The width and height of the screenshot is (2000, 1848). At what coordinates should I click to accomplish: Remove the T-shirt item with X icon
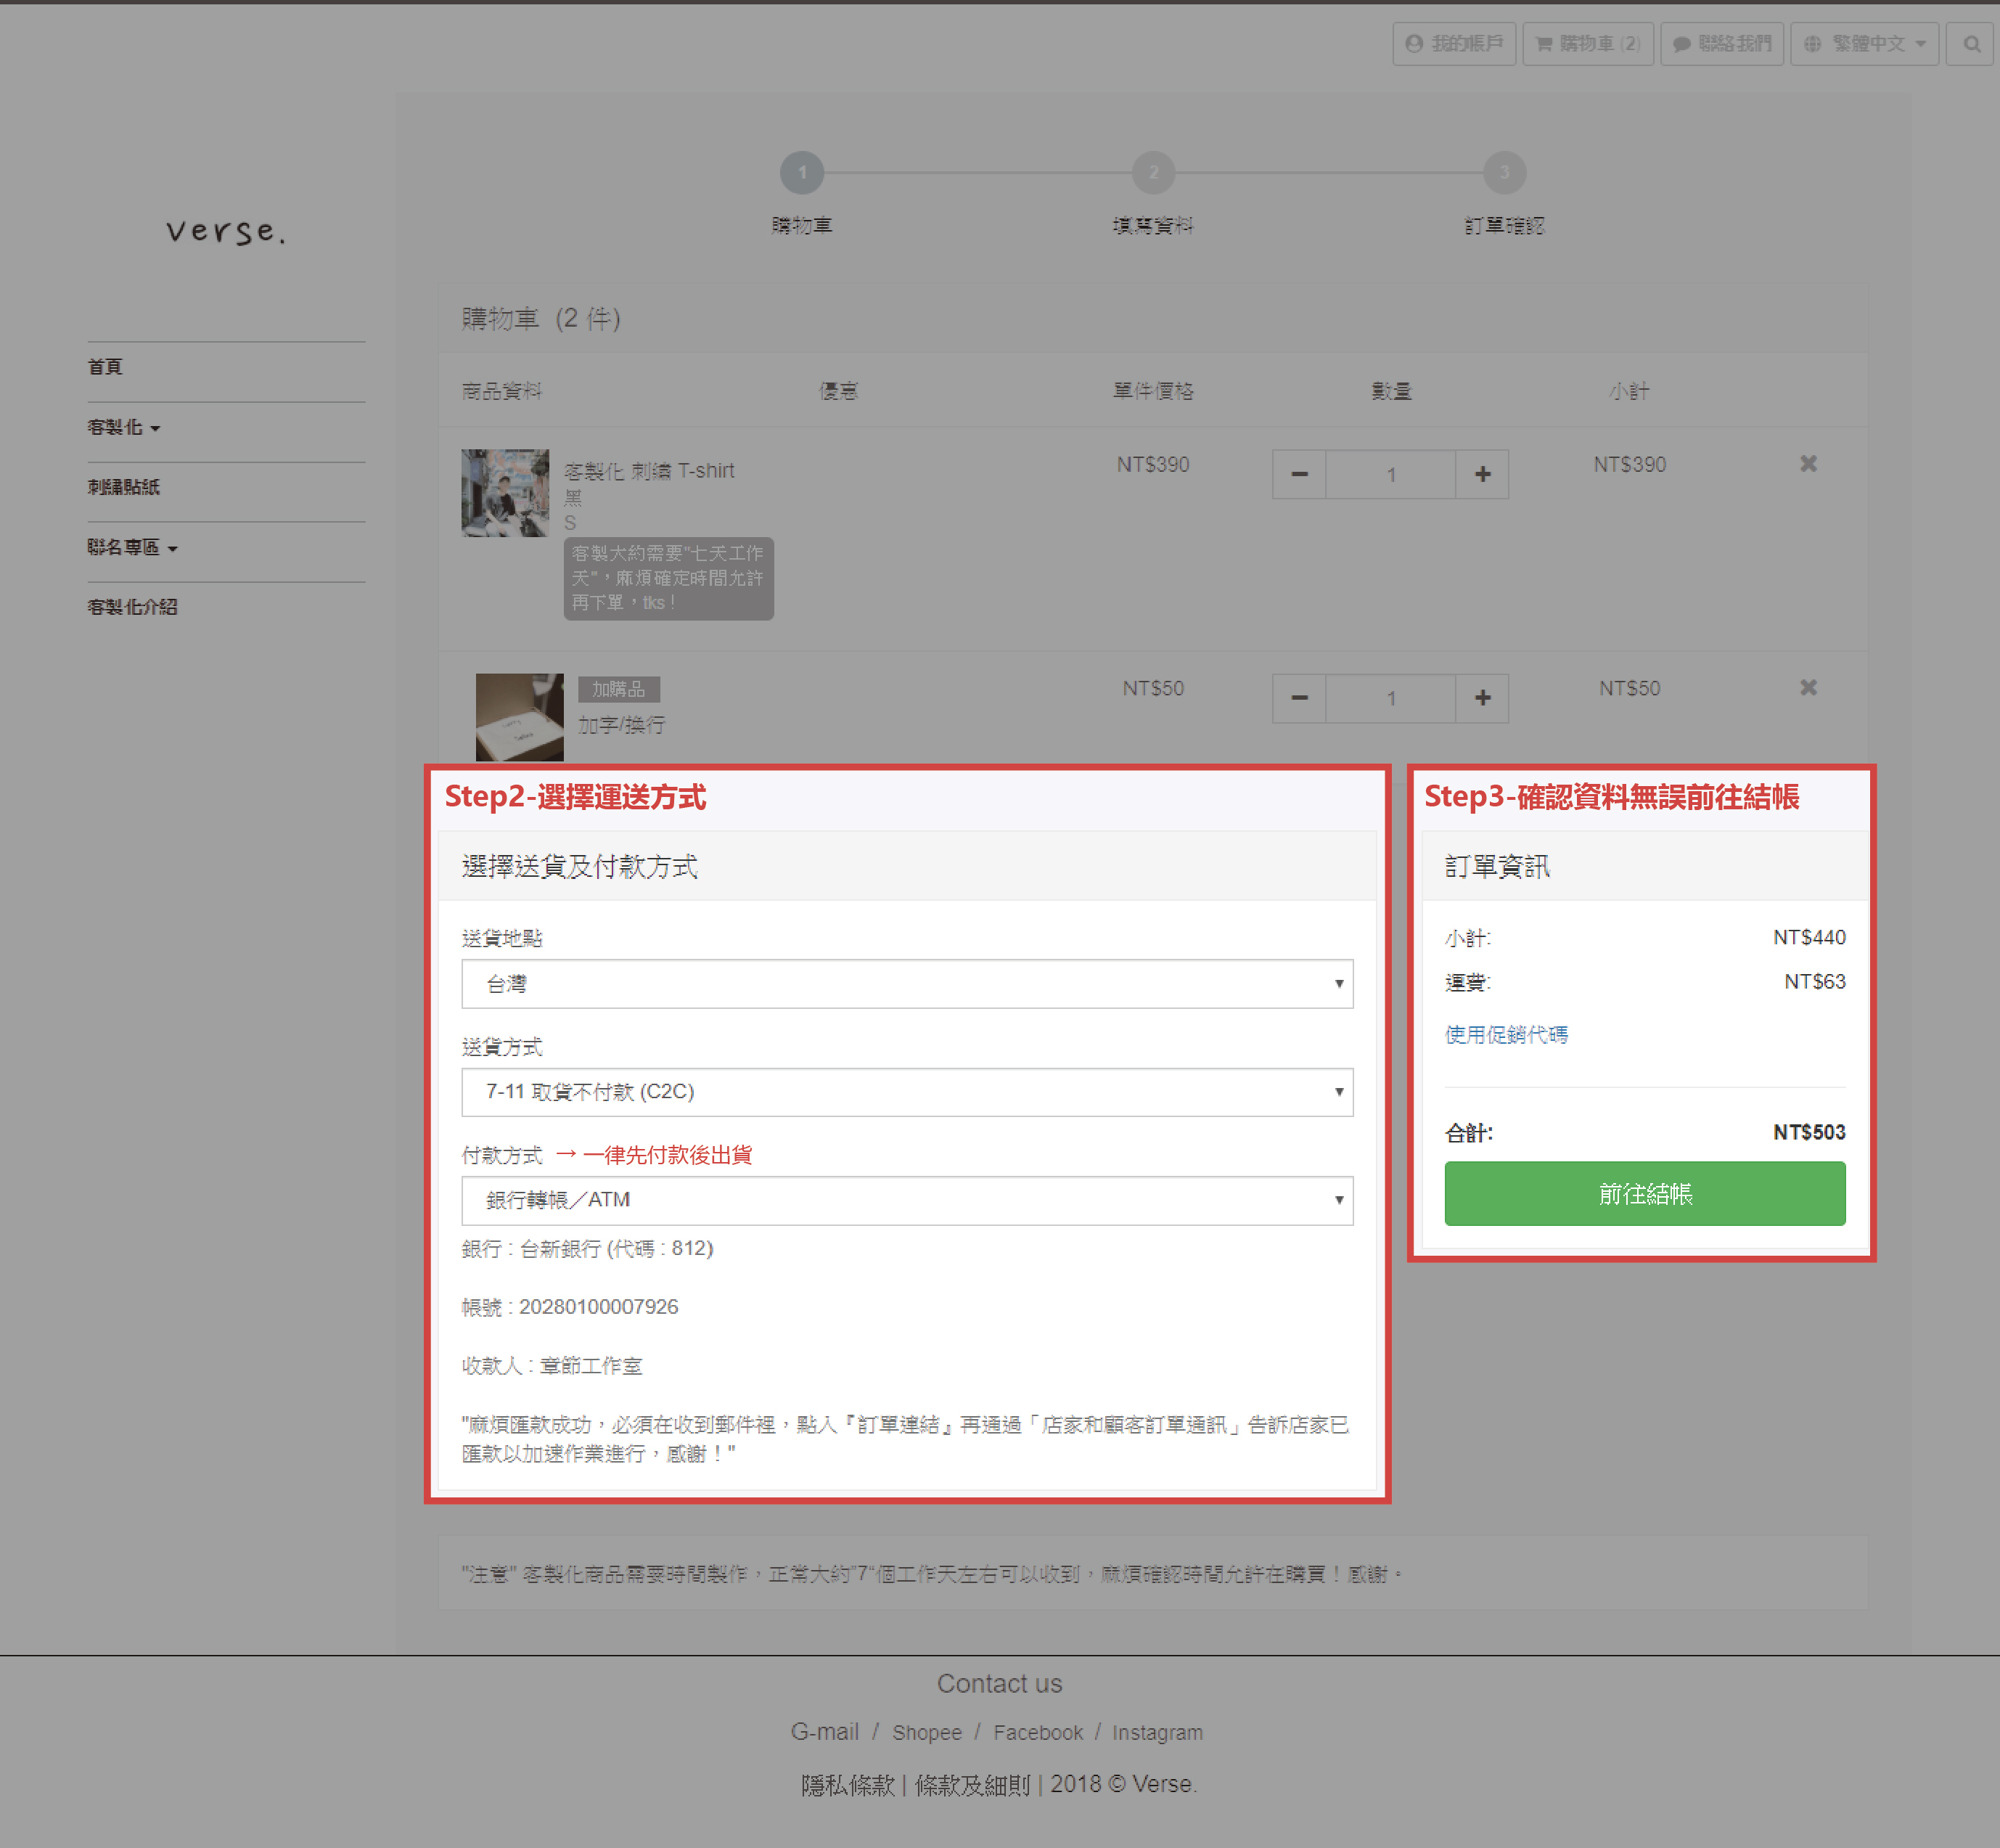coord(1808,464)
